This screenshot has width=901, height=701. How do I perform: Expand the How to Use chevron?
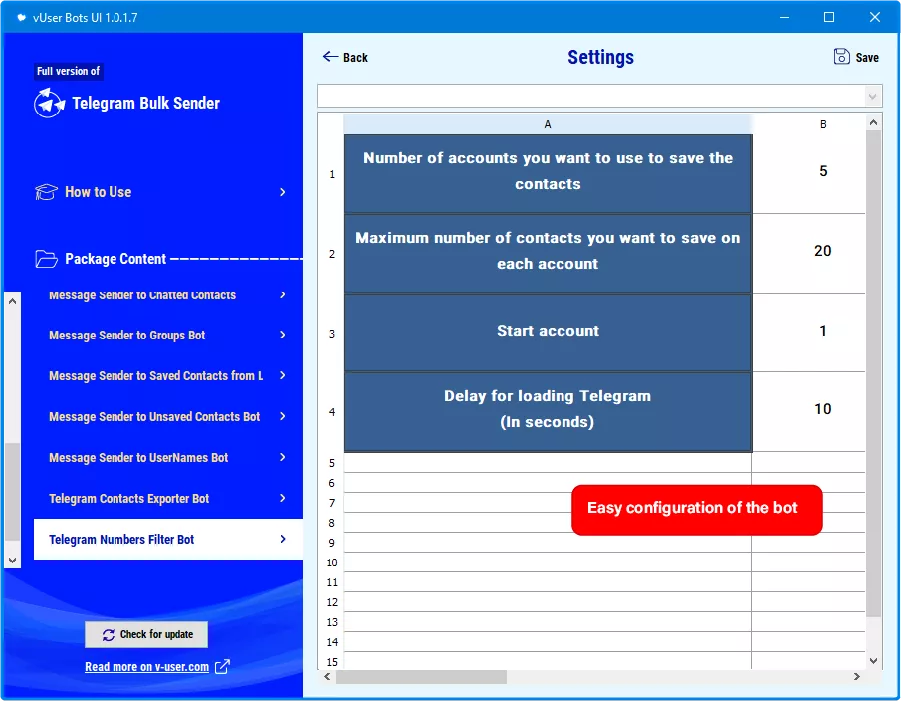pyautogui.click(x=283, y=192)
